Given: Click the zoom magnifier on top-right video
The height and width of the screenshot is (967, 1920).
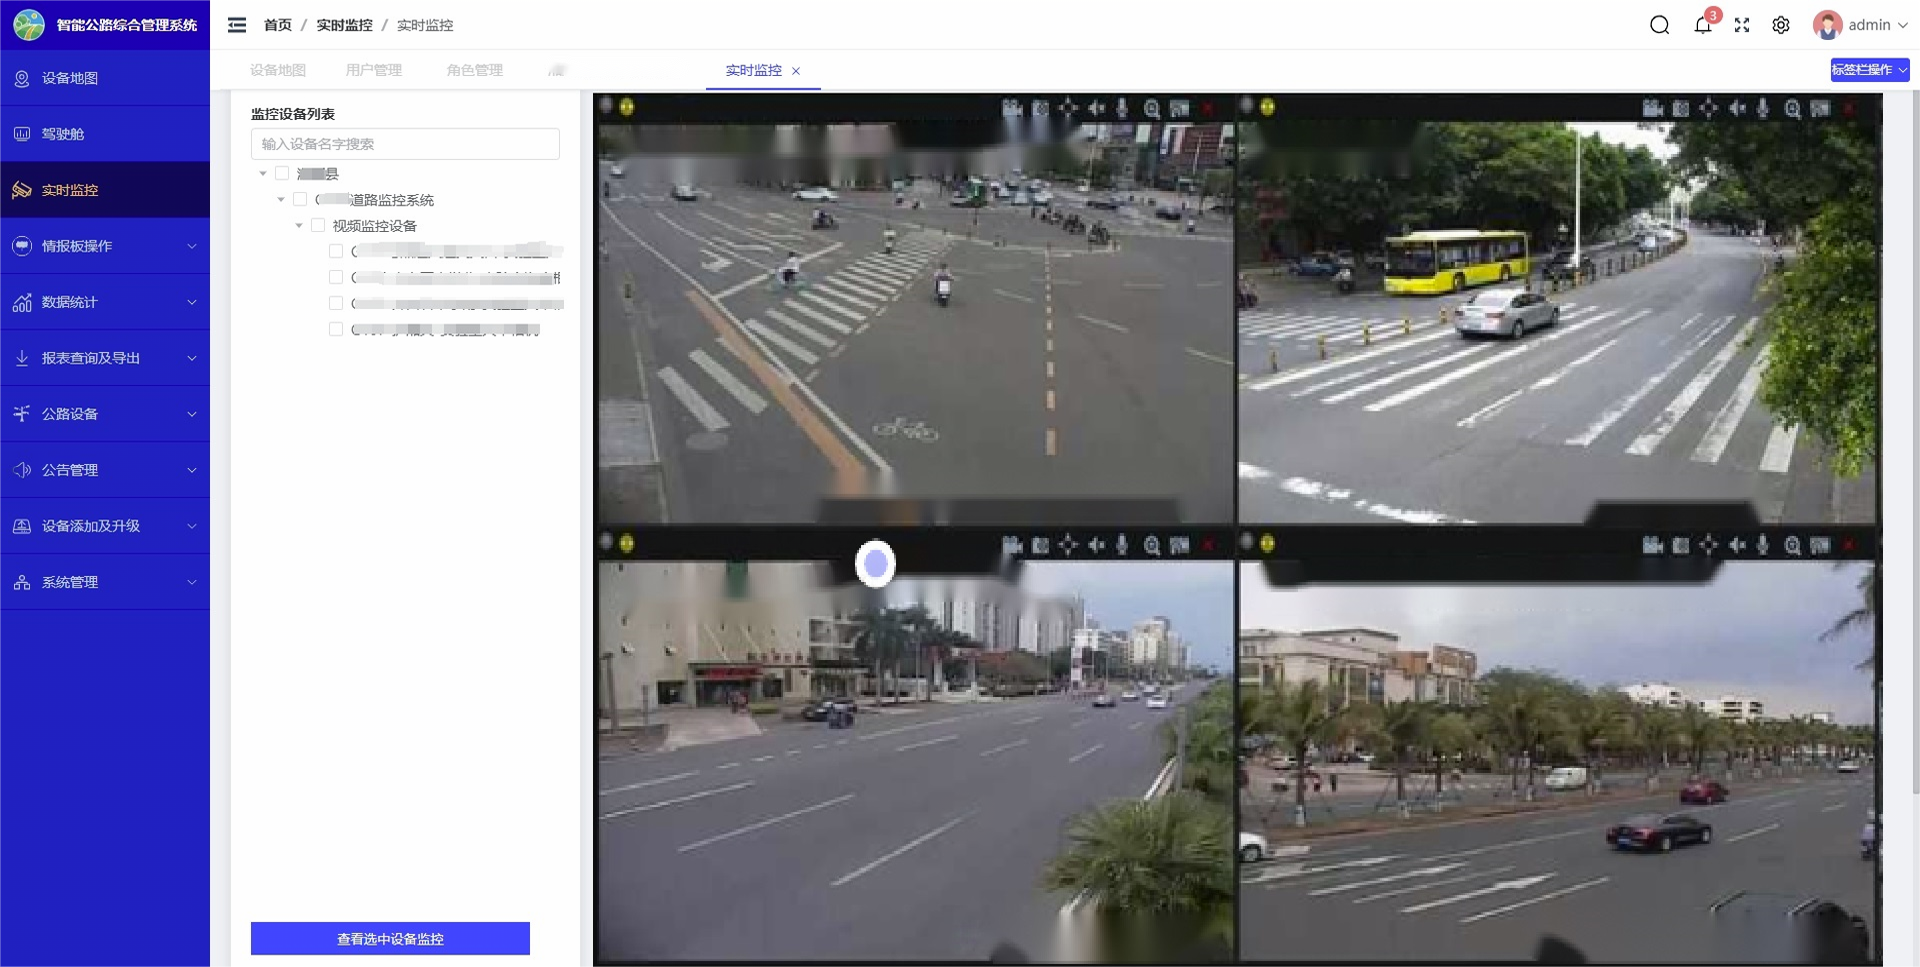Looking at the screenshot, I should click(x=1792, y=108).
